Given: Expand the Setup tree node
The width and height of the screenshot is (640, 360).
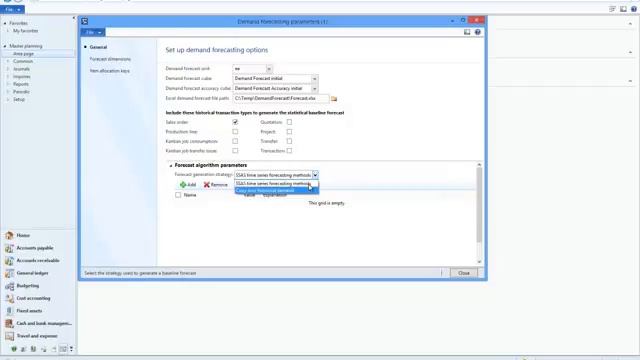Looking at the screenshot, I should pyautogui.click(x=8, y=100).
